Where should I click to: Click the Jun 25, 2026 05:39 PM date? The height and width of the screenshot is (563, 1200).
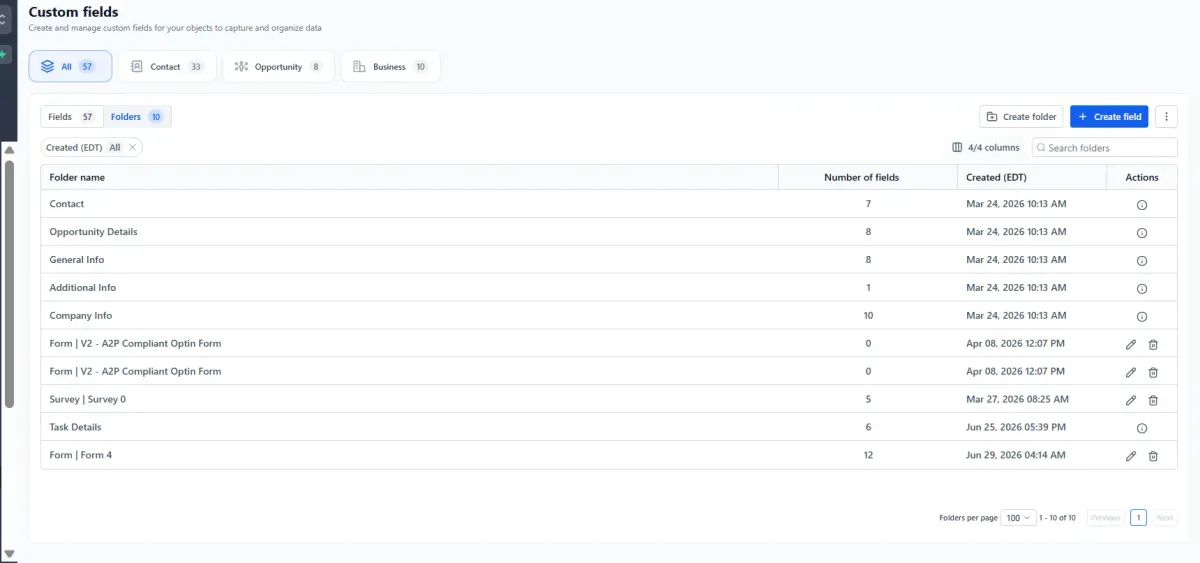click(x=1016, y=428)
